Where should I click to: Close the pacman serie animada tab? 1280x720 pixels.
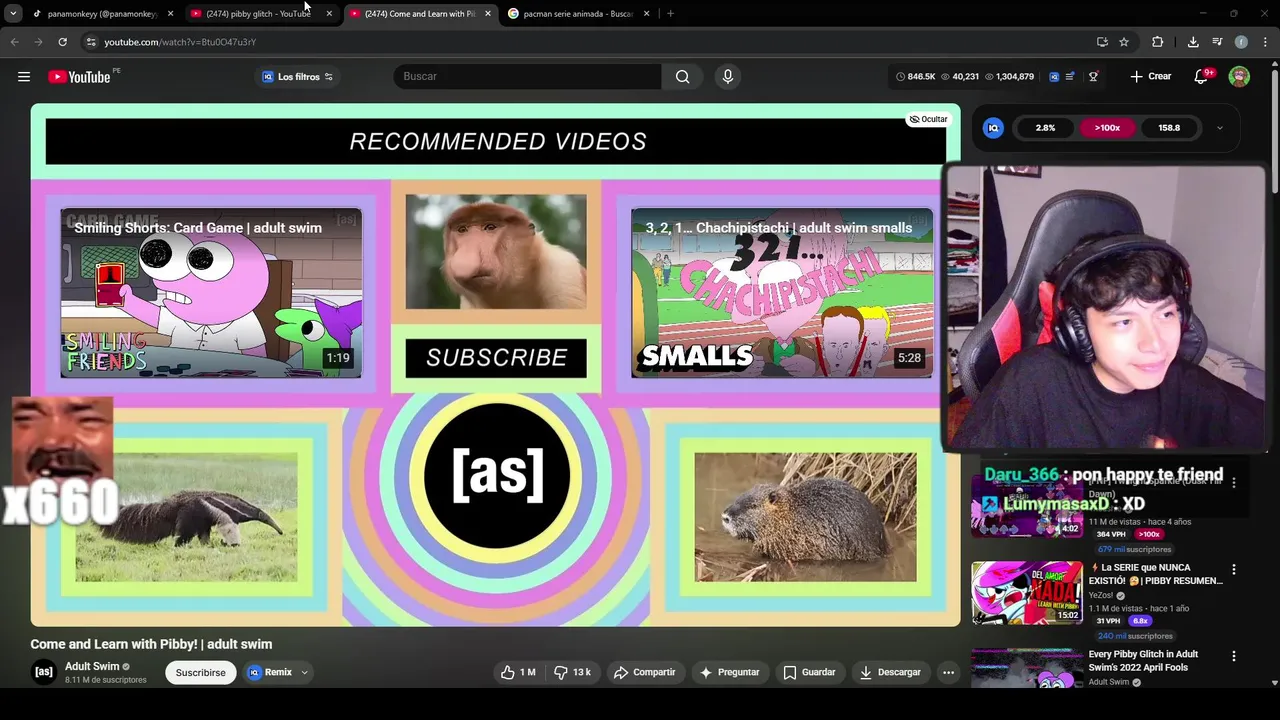[646, 14]
